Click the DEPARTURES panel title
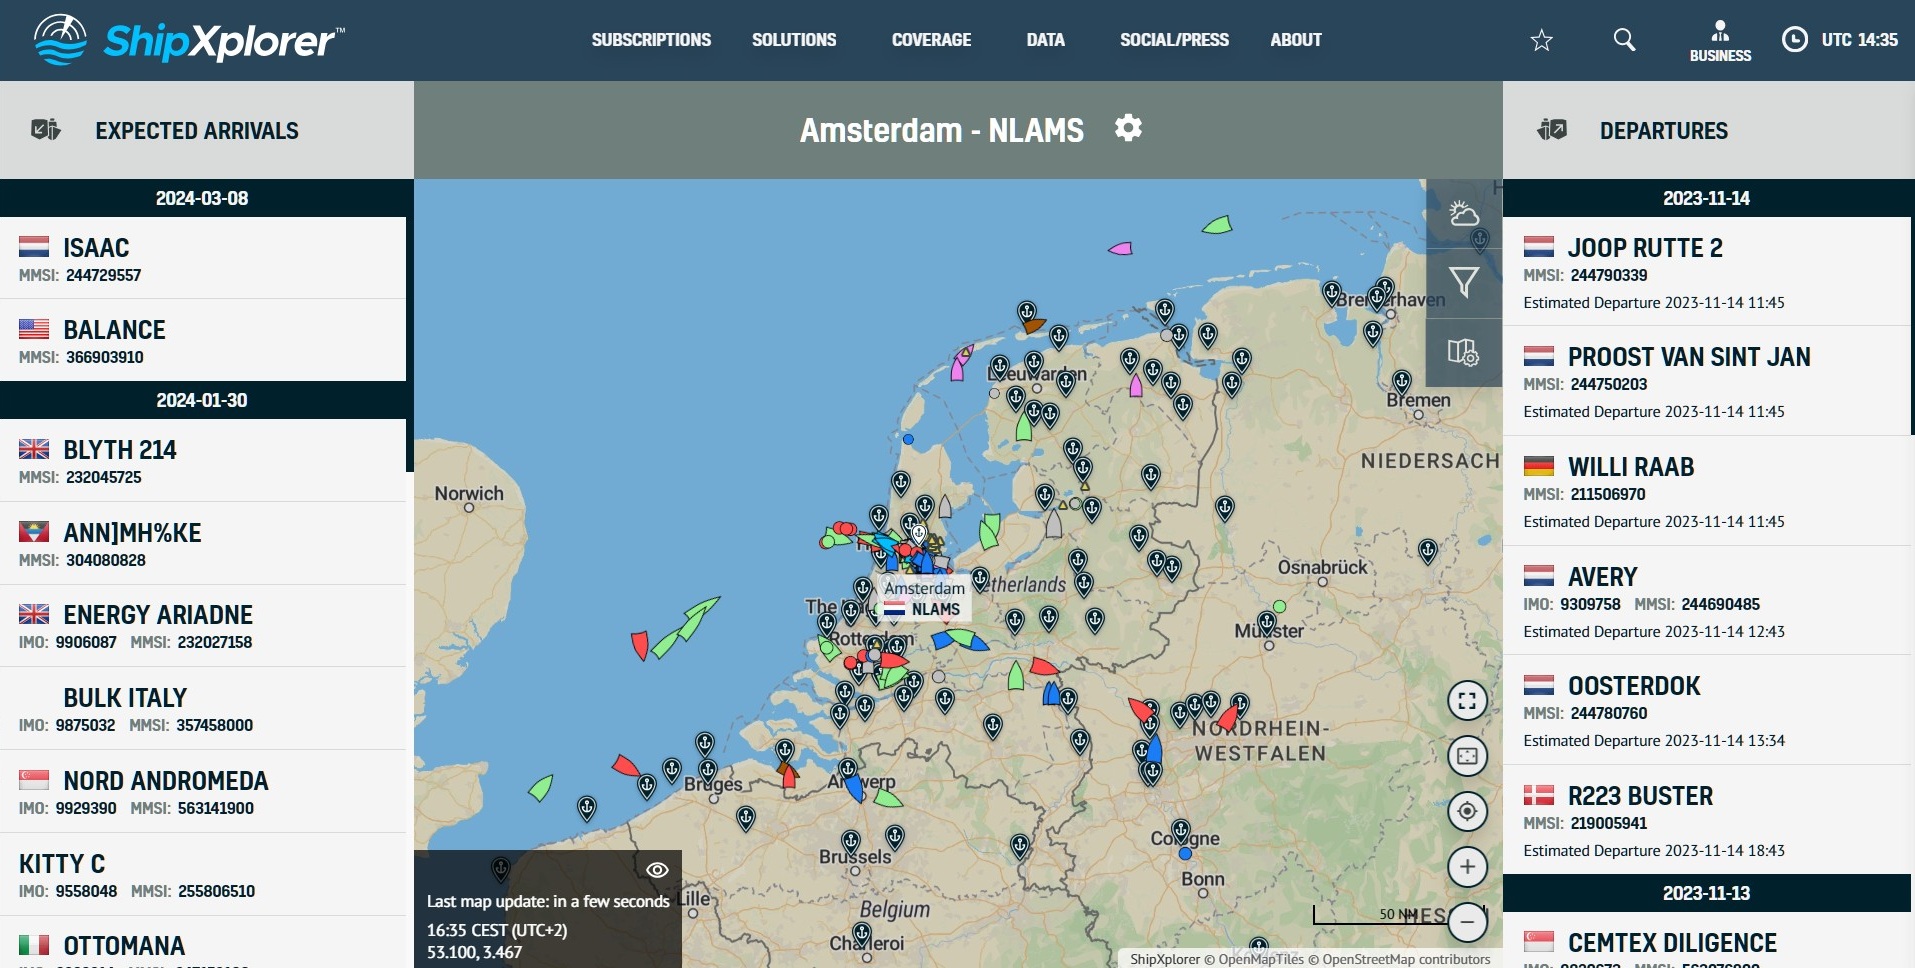Image resolution: width=1915 pixels, height=968 pixels. click(1663, 131)
